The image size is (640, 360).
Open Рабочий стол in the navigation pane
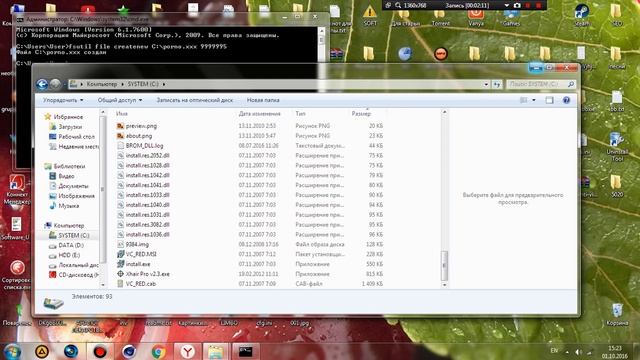click(76, 137)
